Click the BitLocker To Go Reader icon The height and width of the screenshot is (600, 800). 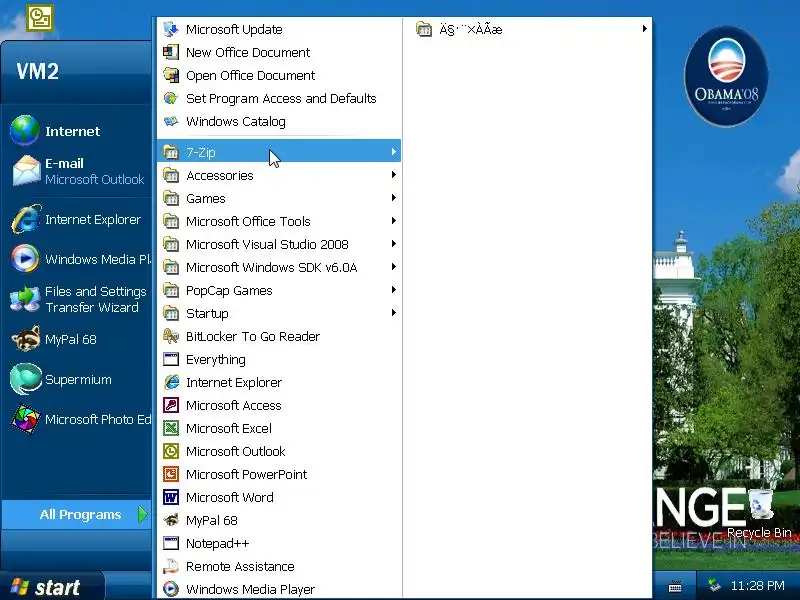click(x=171, y=336)
